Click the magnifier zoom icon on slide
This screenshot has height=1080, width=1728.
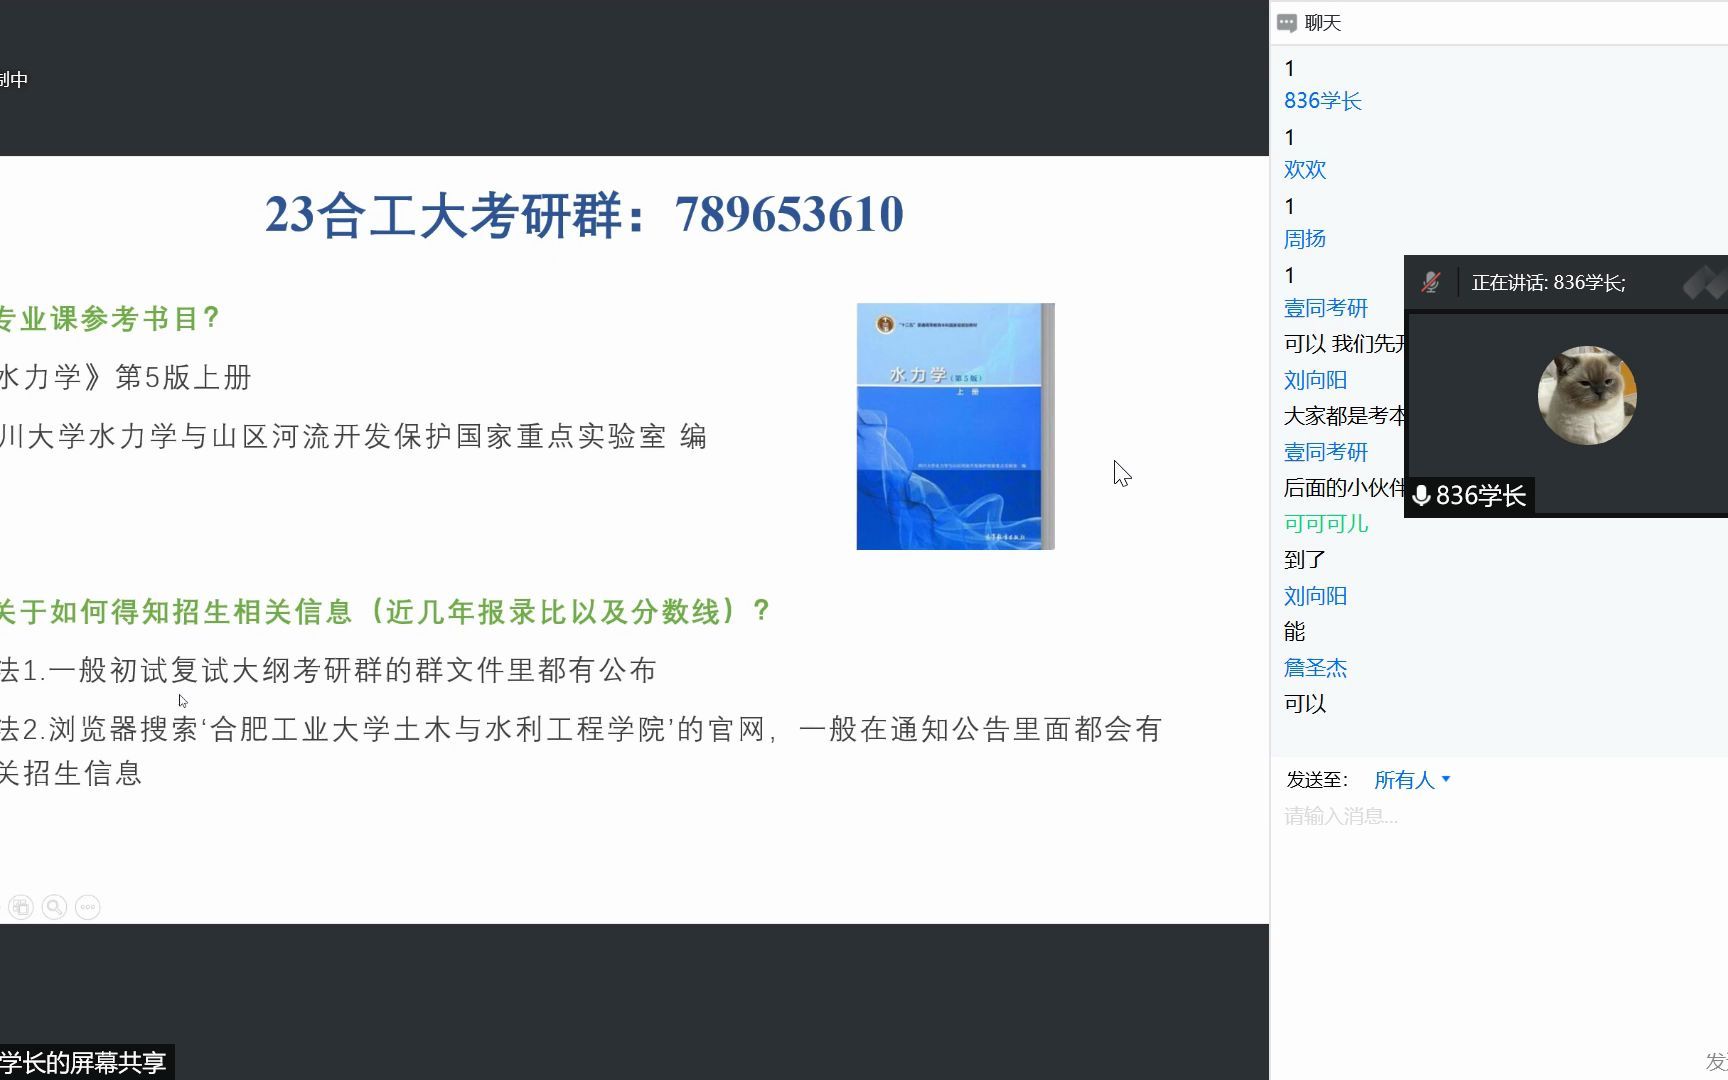(54, 907)
